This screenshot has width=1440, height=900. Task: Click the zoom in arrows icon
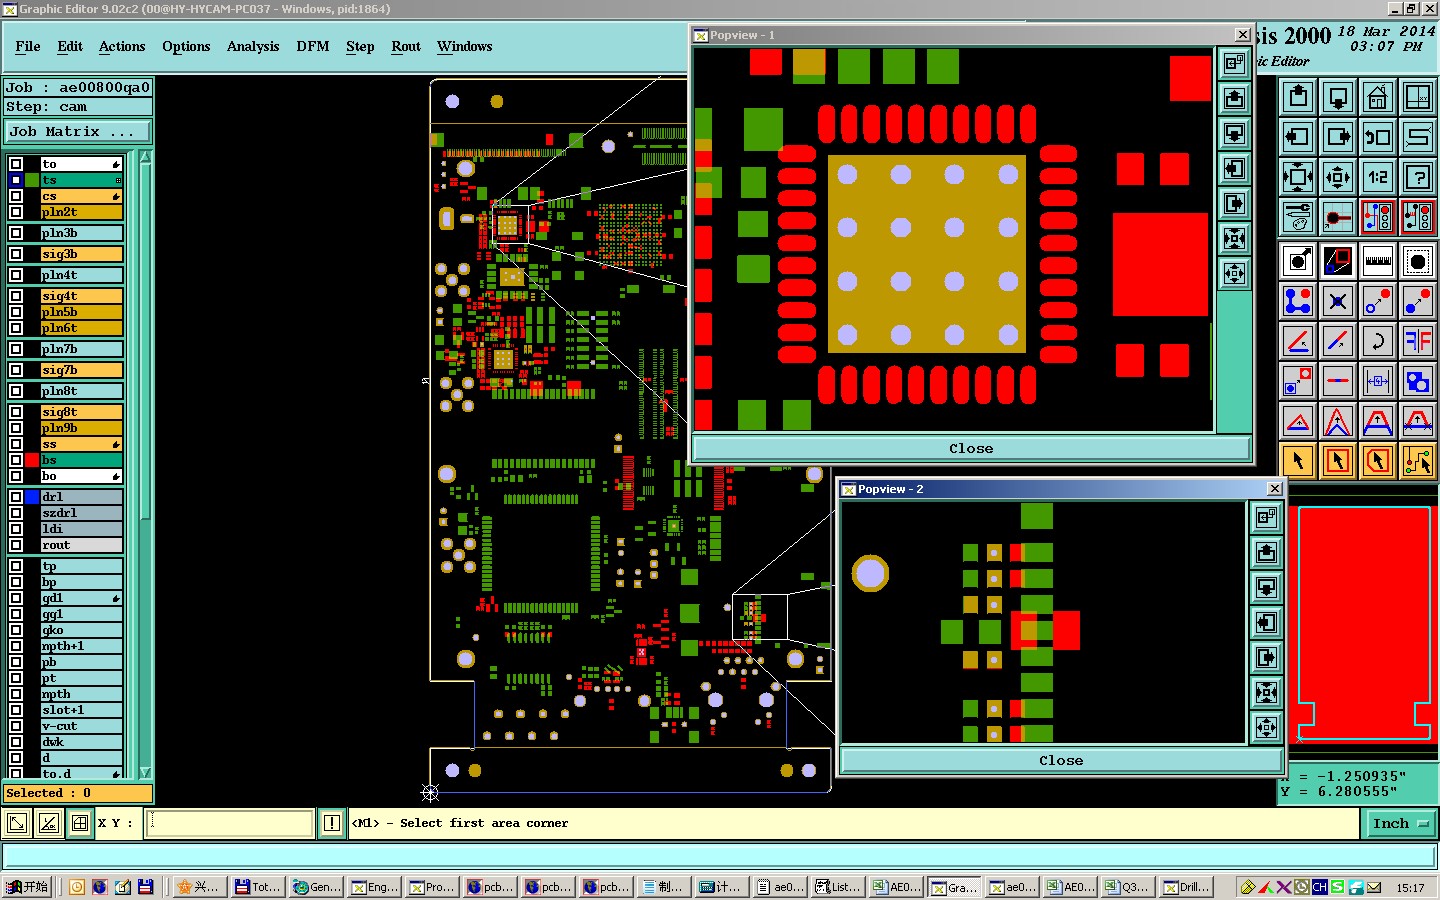pyautogui.click(x=1298, y=178)
